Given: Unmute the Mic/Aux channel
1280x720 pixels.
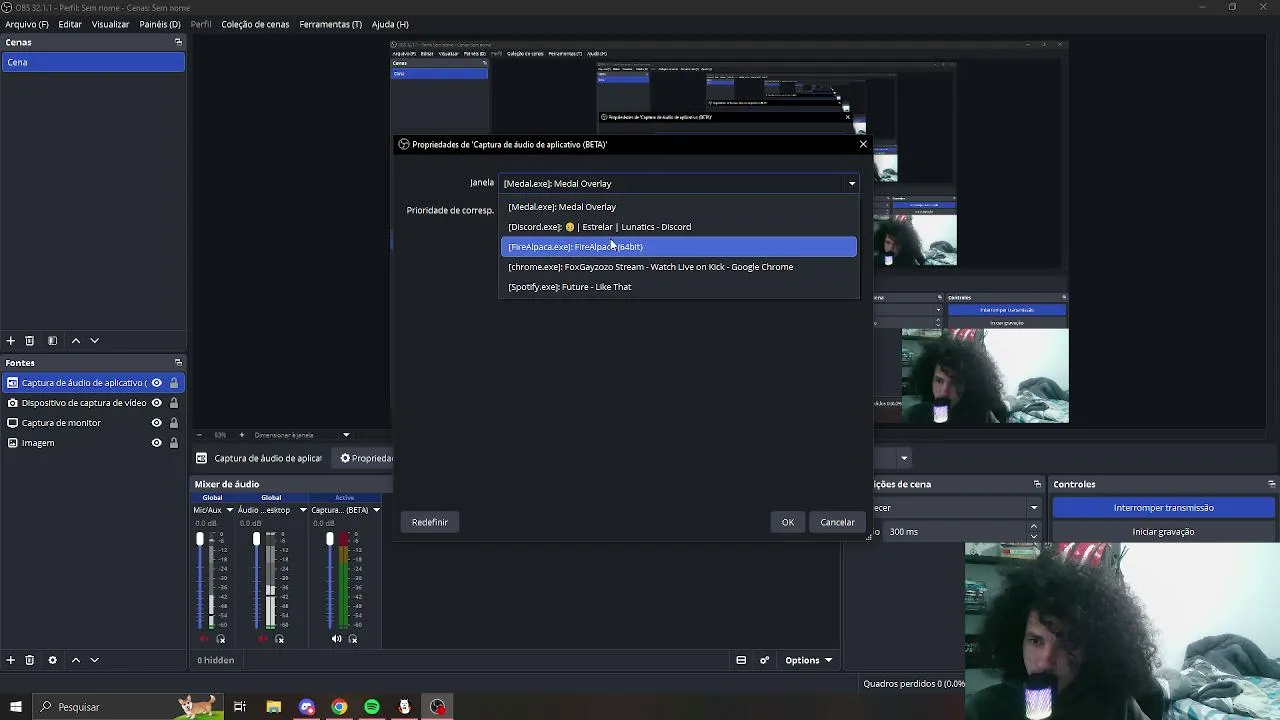Looking at the screenshot, I should click(x=204, y=639).
